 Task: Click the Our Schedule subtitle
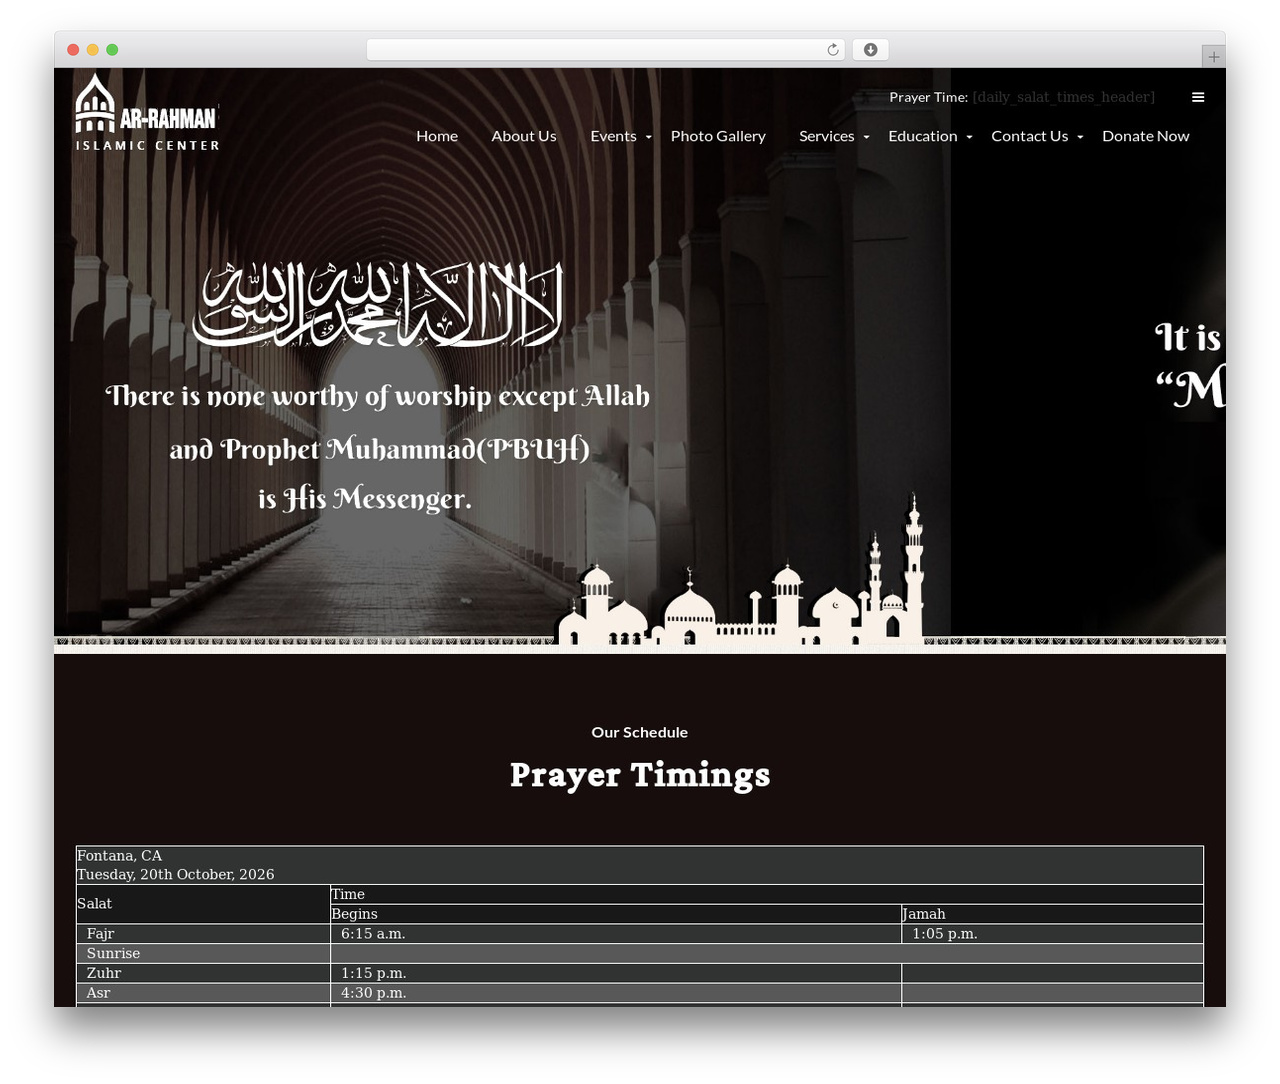tap(640, 732)
